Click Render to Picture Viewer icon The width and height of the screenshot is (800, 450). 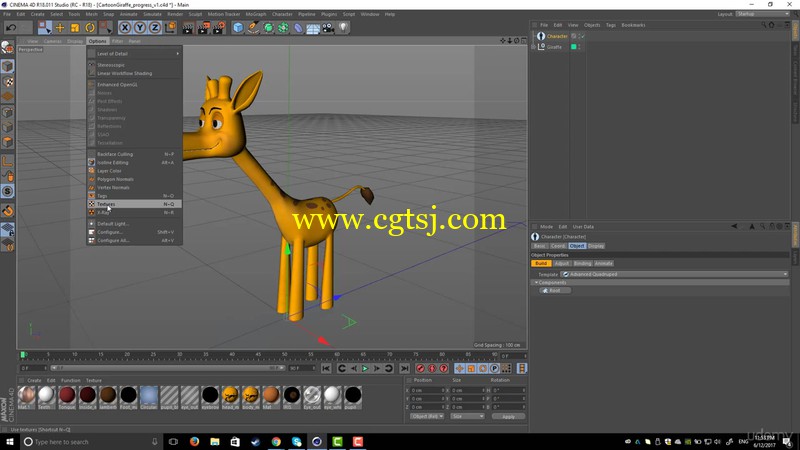tap(203, 28)
